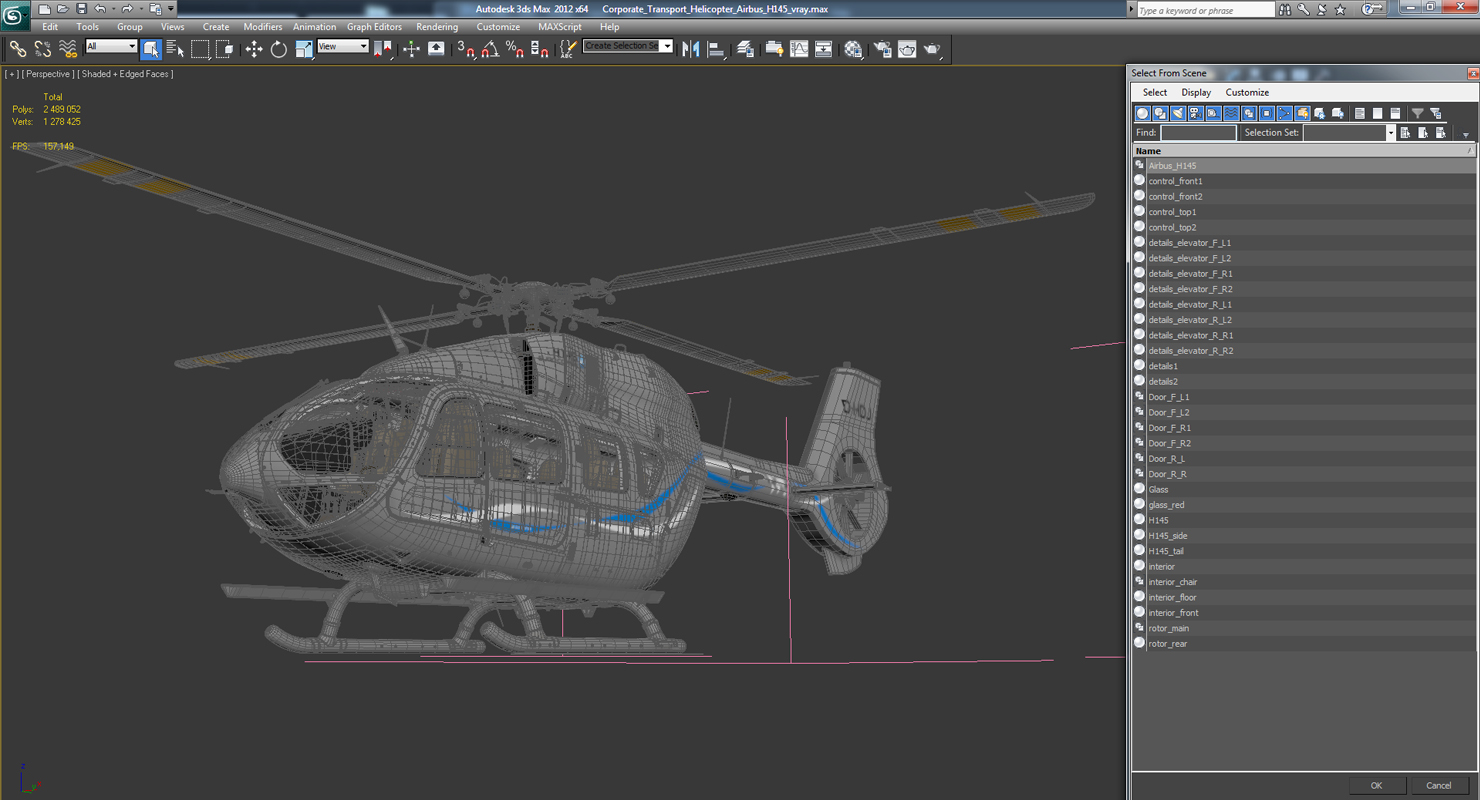
Task: Open the Layer Manager icon
Action: (x=745, y=48)
